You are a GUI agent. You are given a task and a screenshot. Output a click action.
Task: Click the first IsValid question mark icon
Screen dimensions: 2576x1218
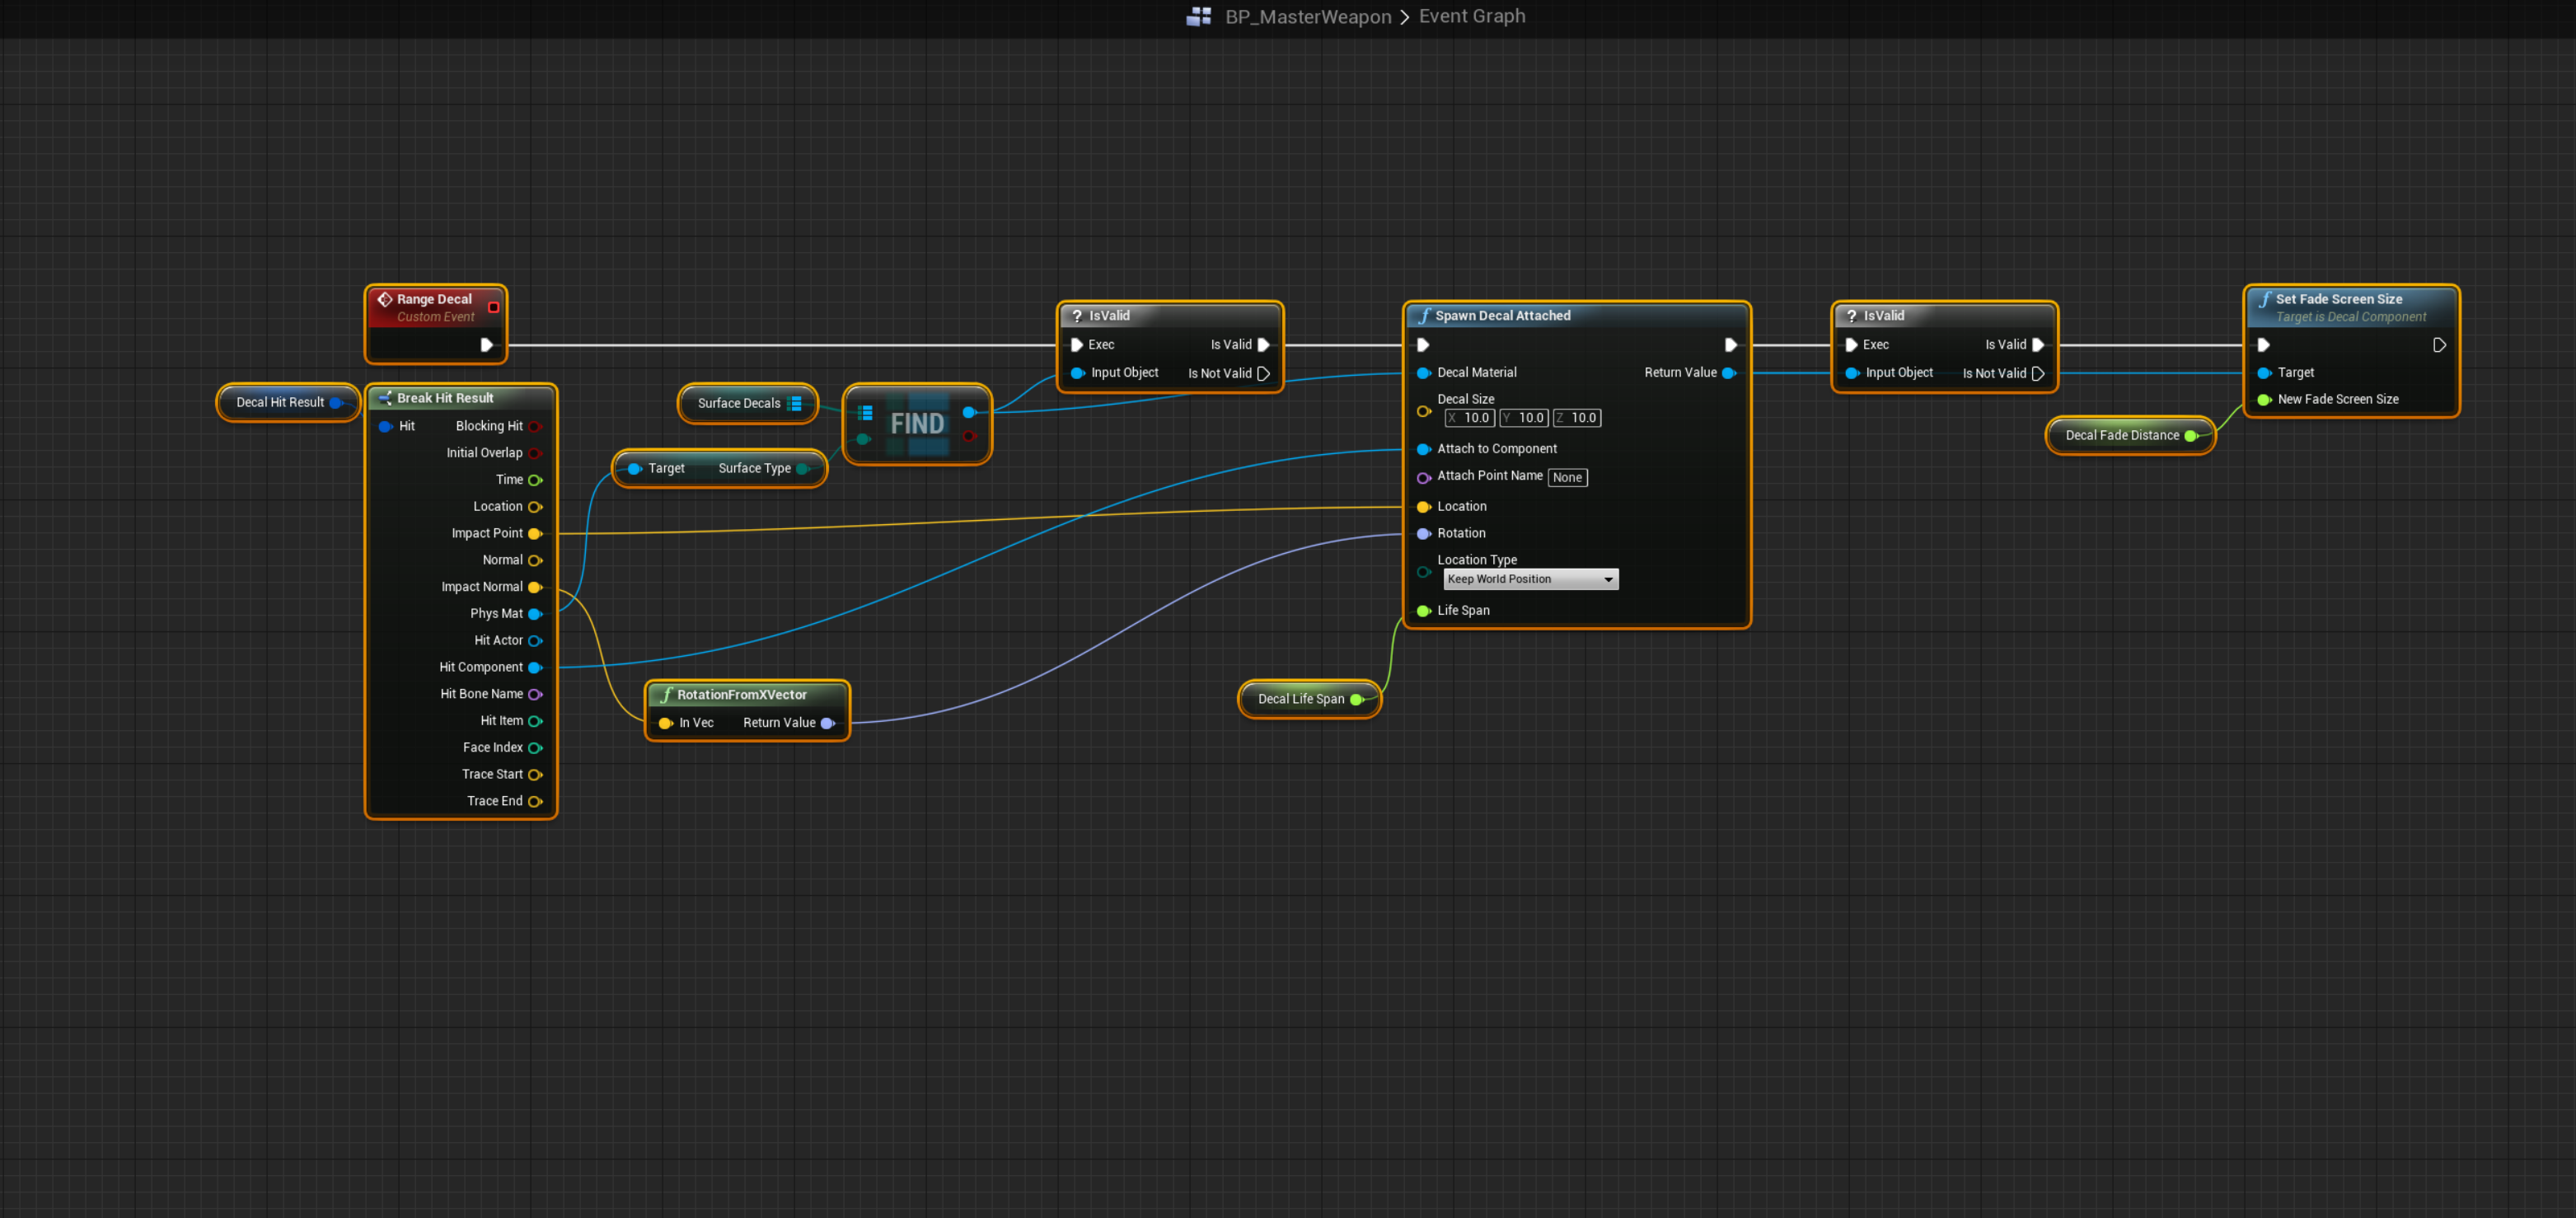coord(1077,316)
